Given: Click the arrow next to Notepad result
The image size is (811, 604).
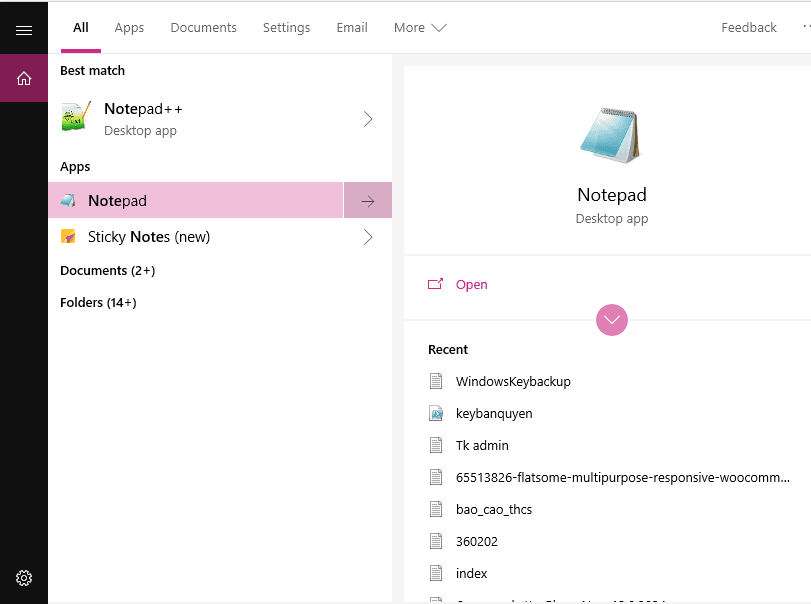Looking at the screenshot, I should tap(368, 201).
